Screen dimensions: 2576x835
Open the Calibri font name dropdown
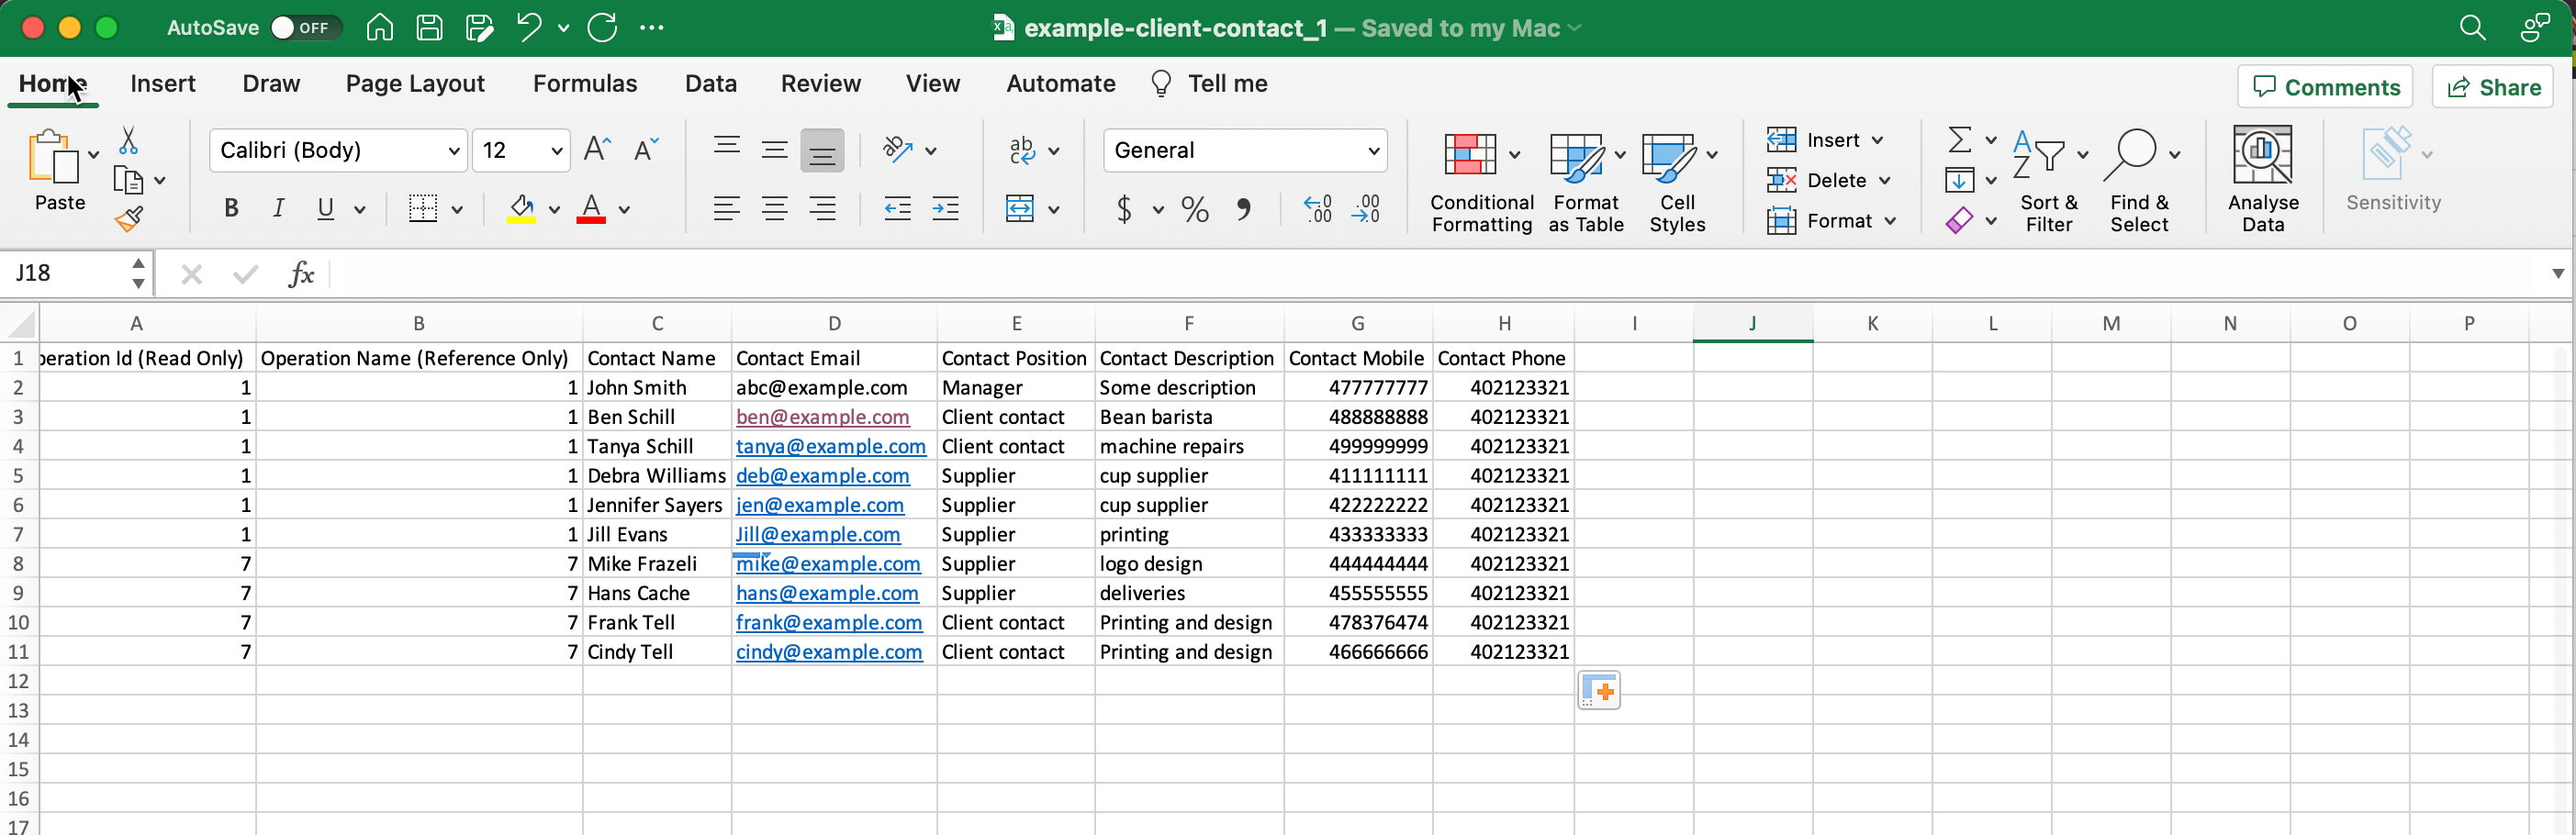[453, 151]
